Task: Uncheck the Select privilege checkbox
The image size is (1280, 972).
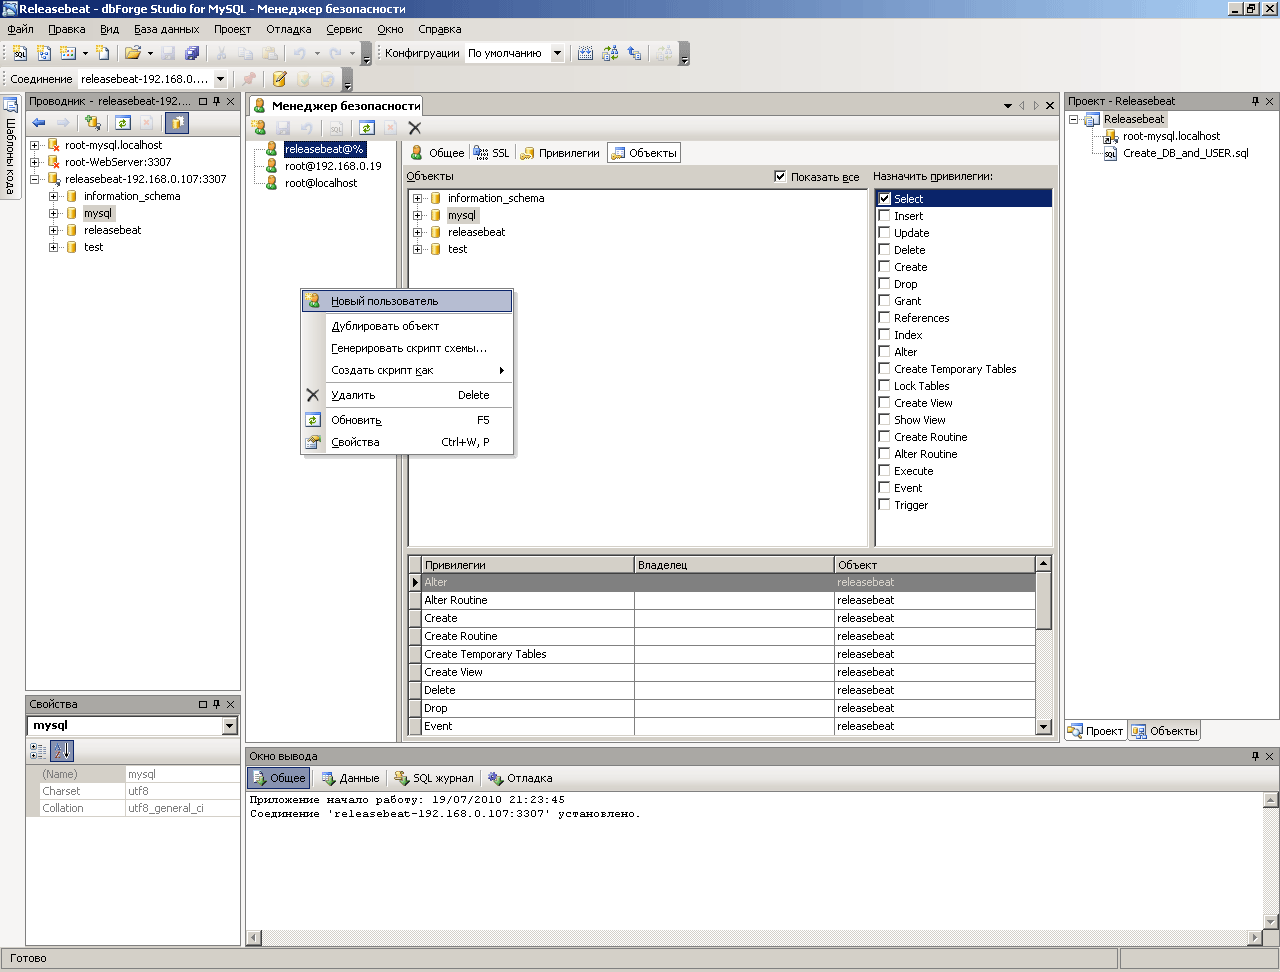Action: [884, 199]
